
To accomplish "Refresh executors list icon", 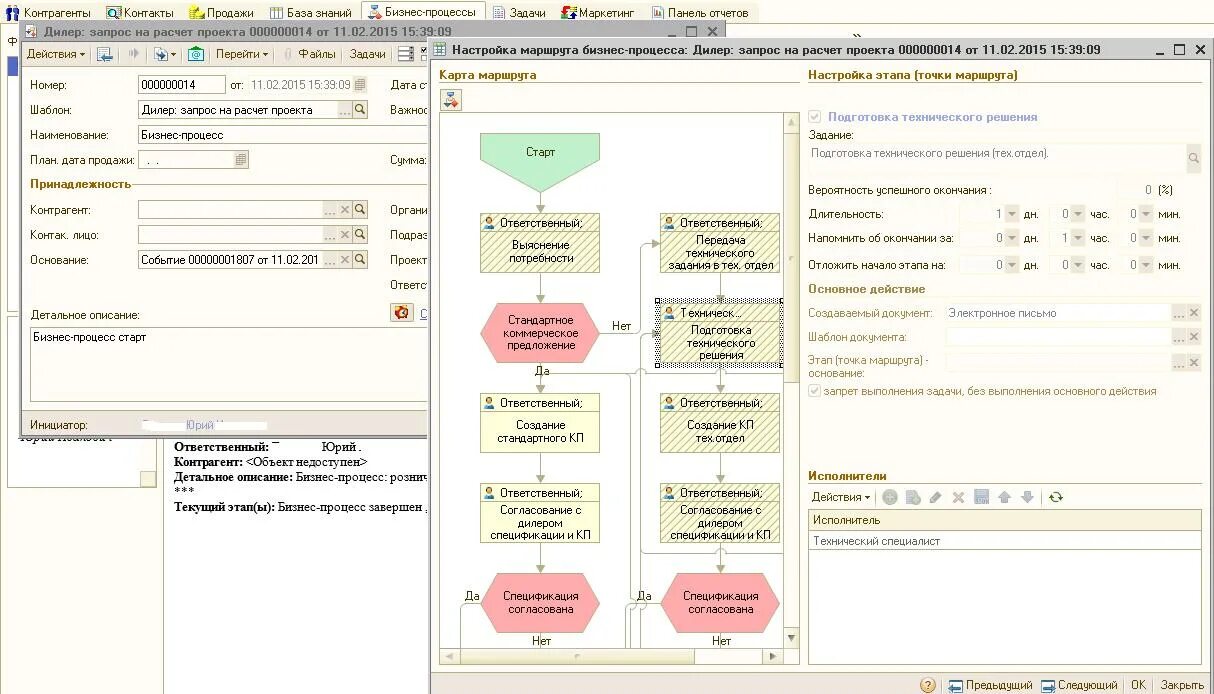I will (1055, 497).
